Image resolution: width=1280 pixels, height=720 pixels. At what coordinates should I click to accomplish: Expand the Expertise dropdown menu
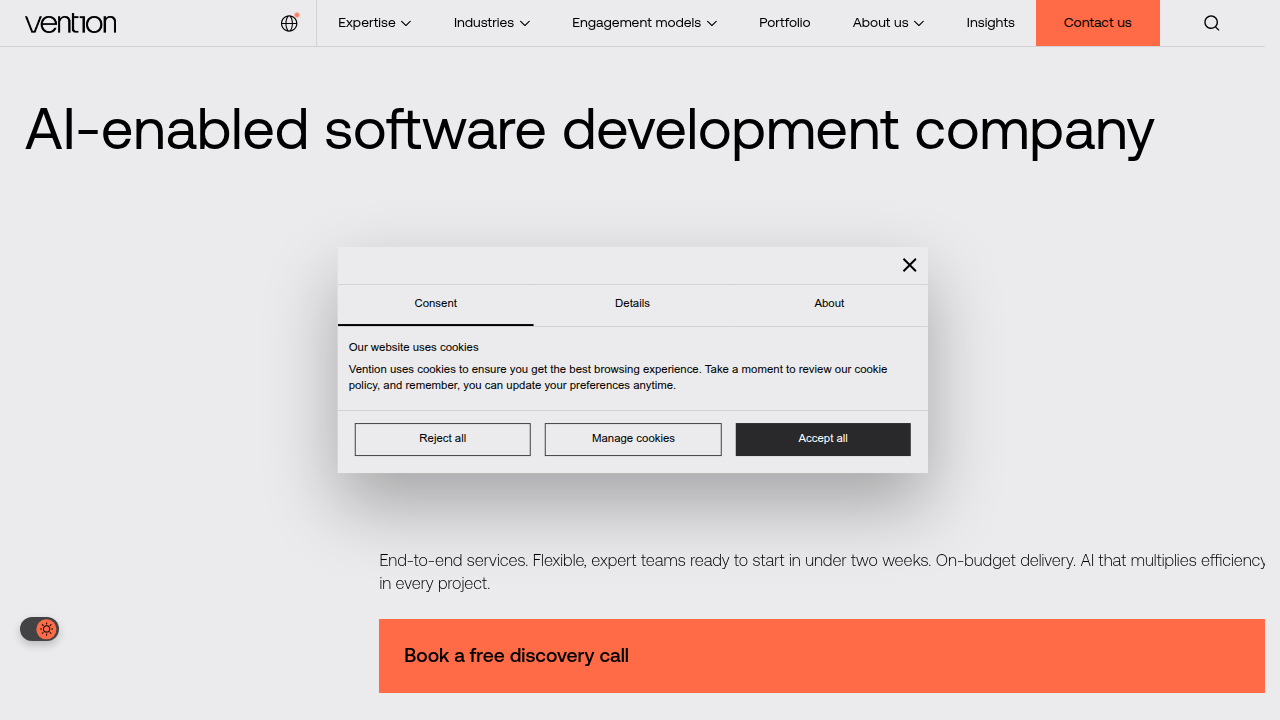(374, 23)
